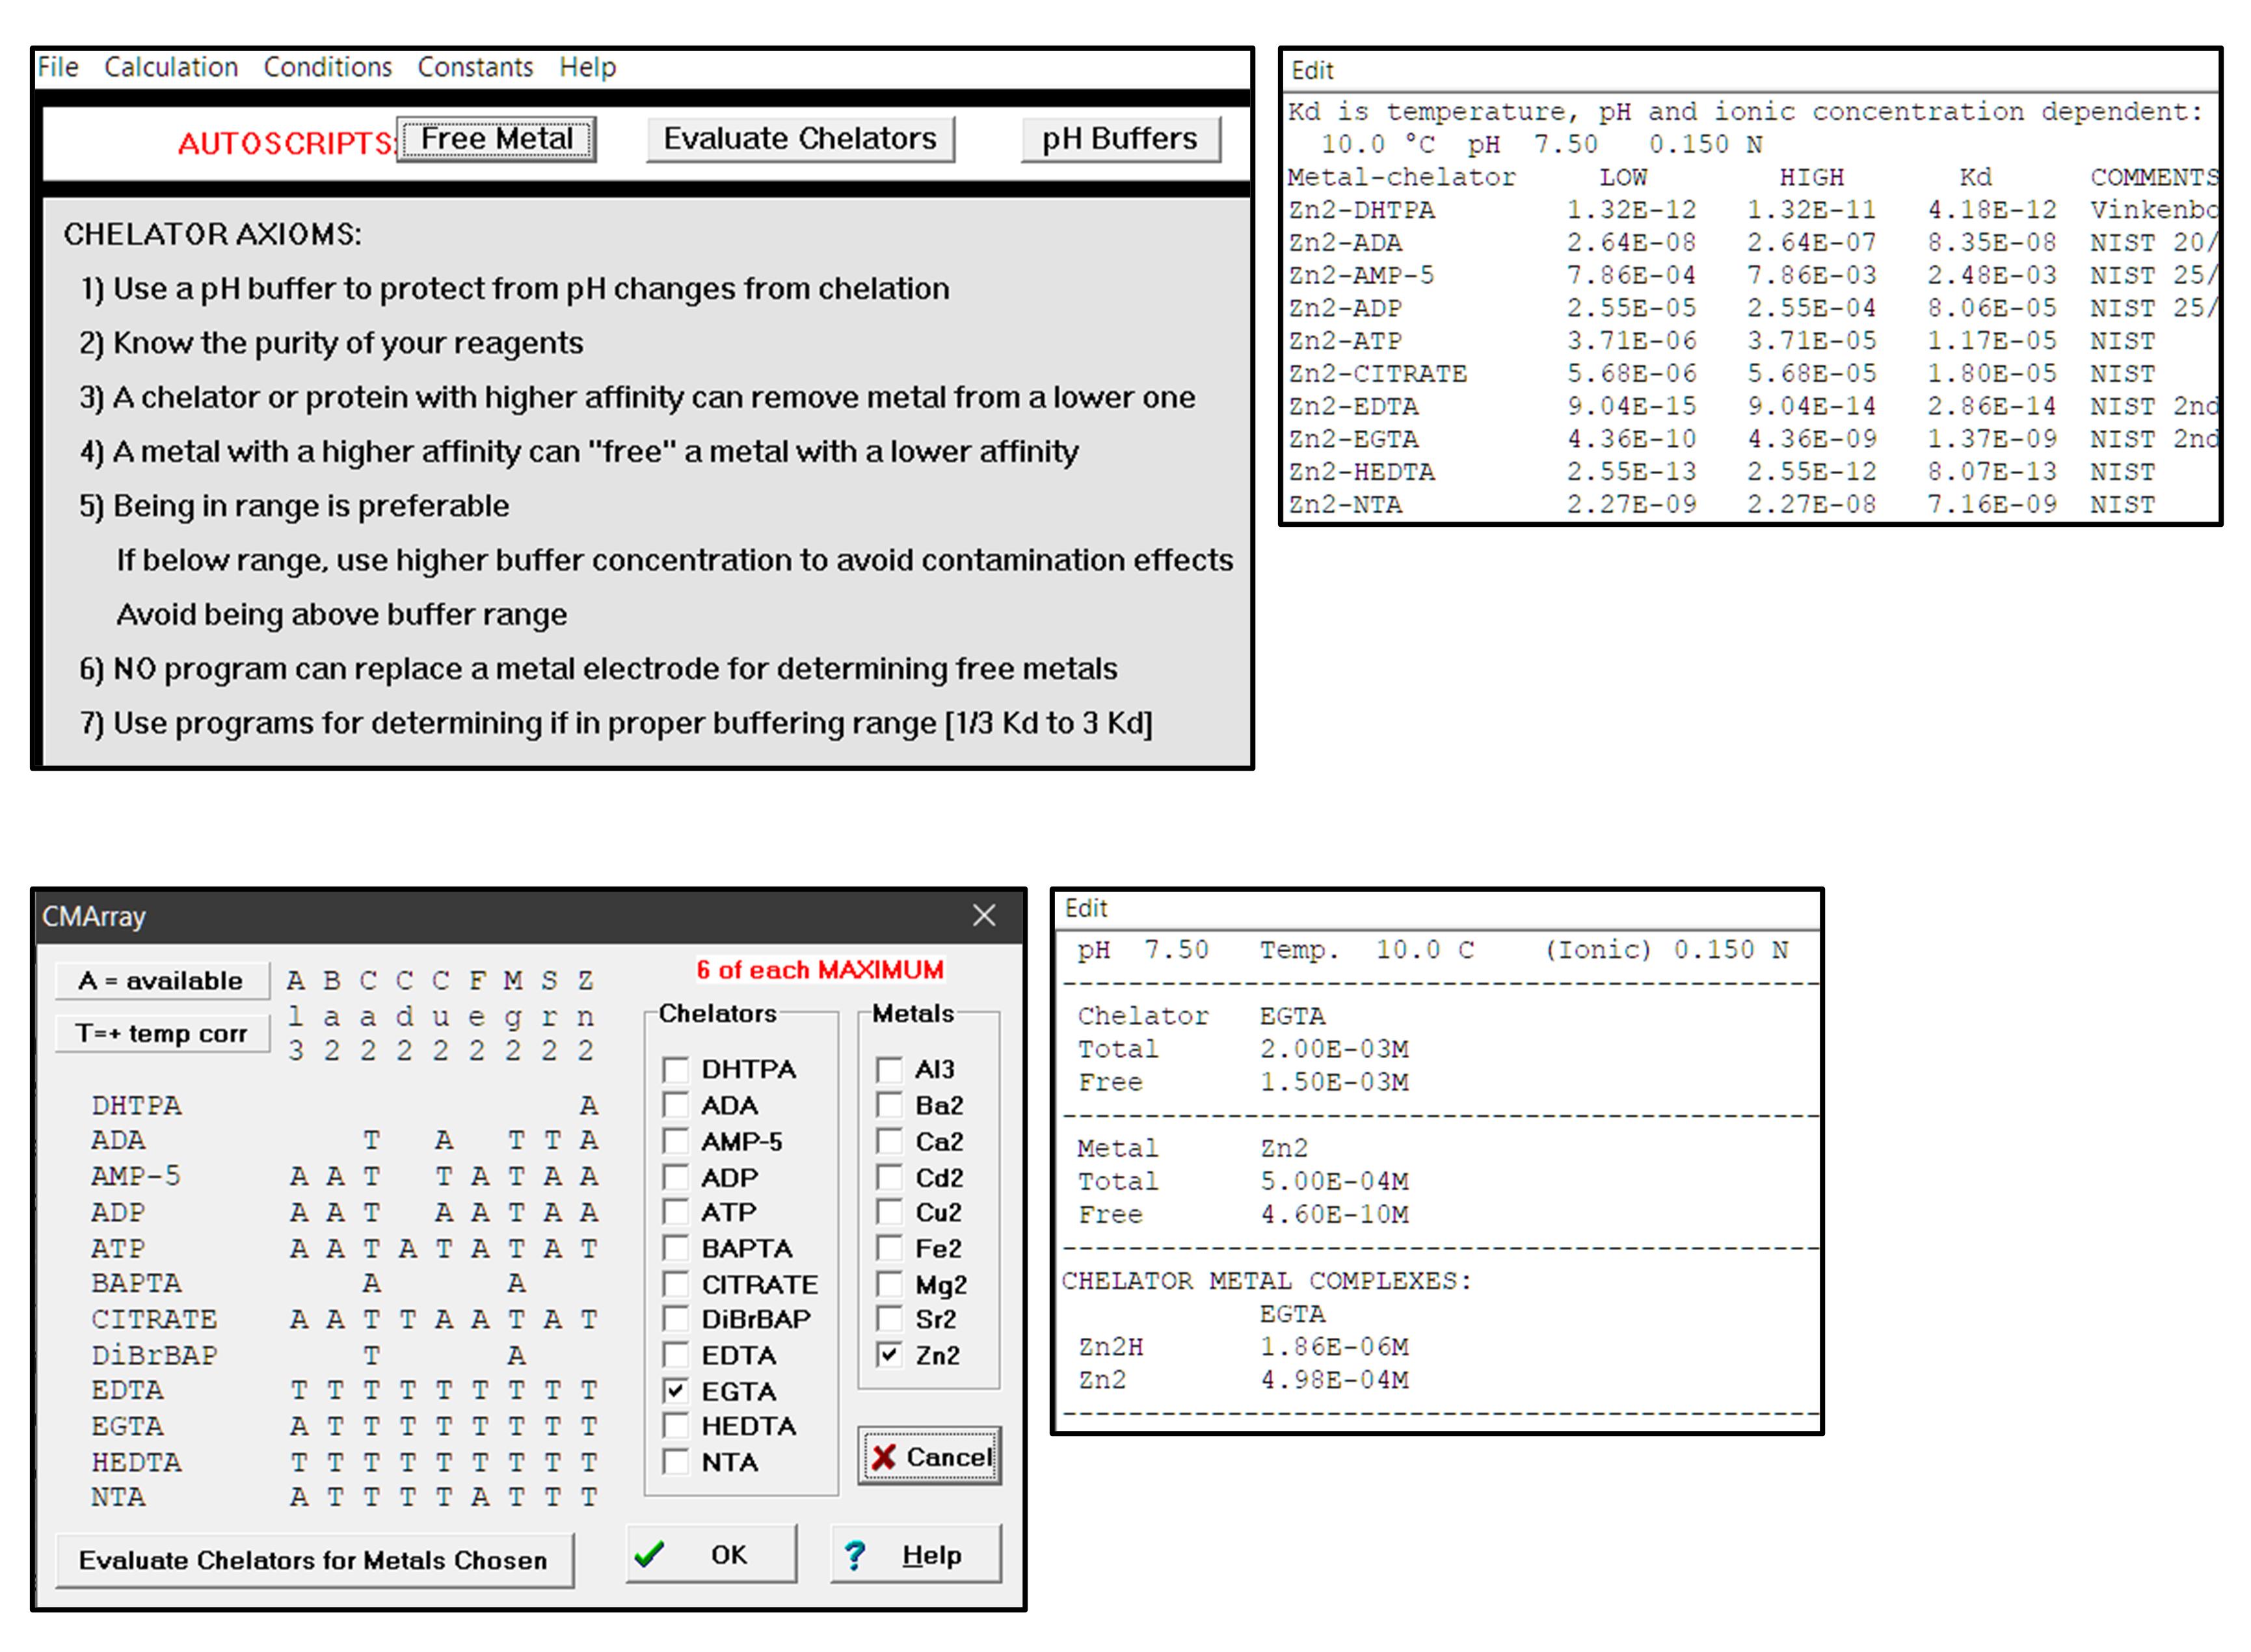Click the Zn2-CITRATE row in Kd table

[x=1752, y=374]
